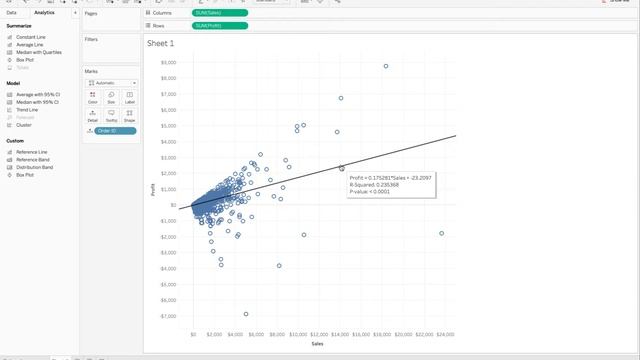Click the Detail button on Marks card

pyautogui.click(x=93, y=116)
